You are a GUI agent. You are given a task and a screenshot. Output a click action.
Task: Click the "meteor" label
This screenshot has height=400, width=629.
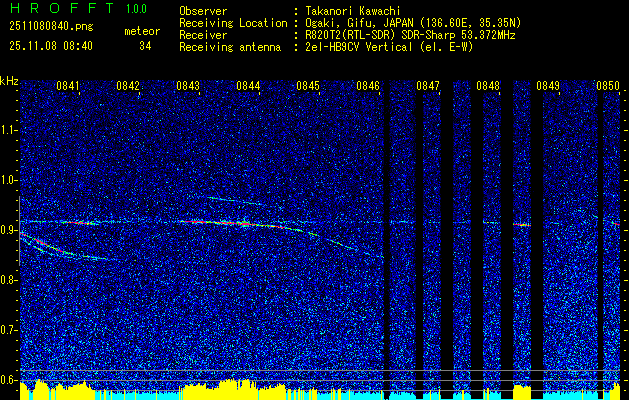click(x=142, y=31)
